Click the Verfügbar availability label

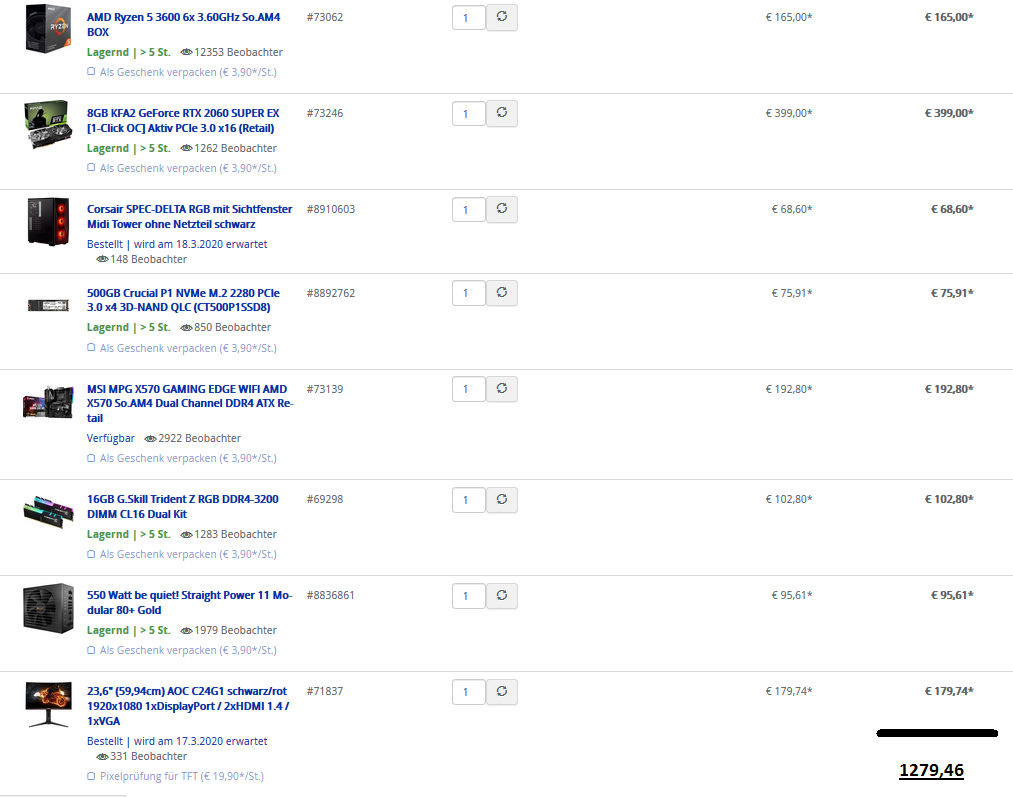(x=110, y=439)
